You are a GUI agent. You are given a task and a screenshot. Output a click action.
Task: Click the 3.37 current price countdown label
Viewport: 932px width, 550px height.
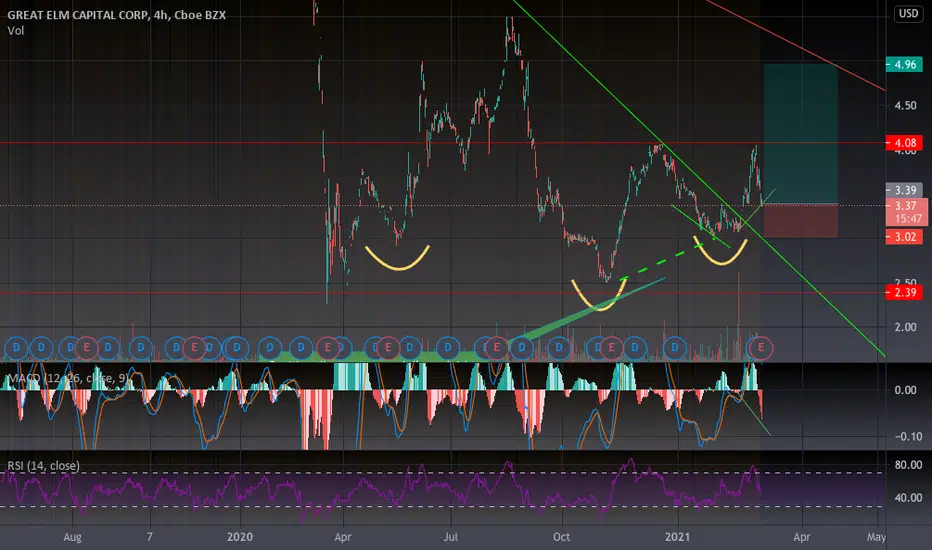point(906,212)
